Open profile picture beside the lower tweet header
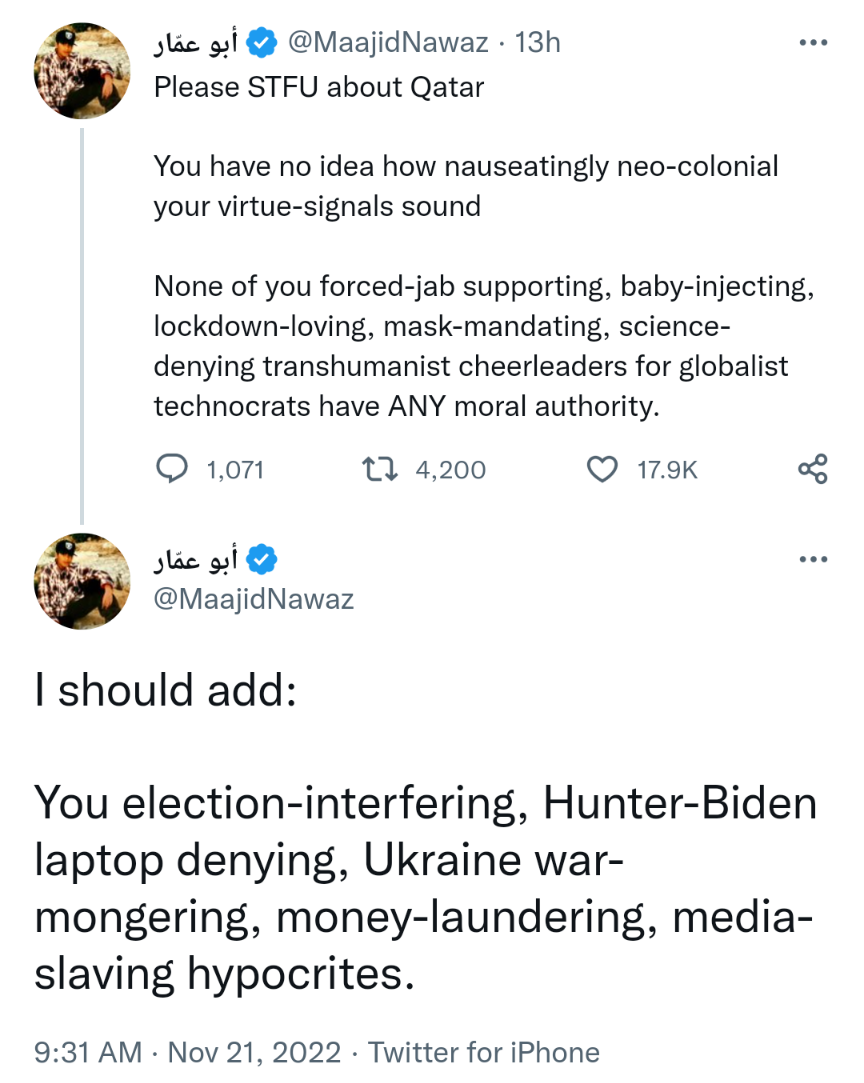 point(82,580)
